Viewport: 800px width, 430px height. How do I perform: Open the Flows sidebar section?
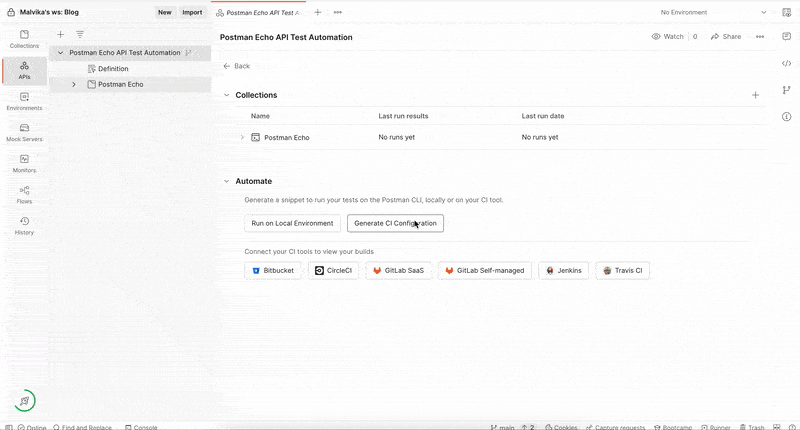coord(24,195)
